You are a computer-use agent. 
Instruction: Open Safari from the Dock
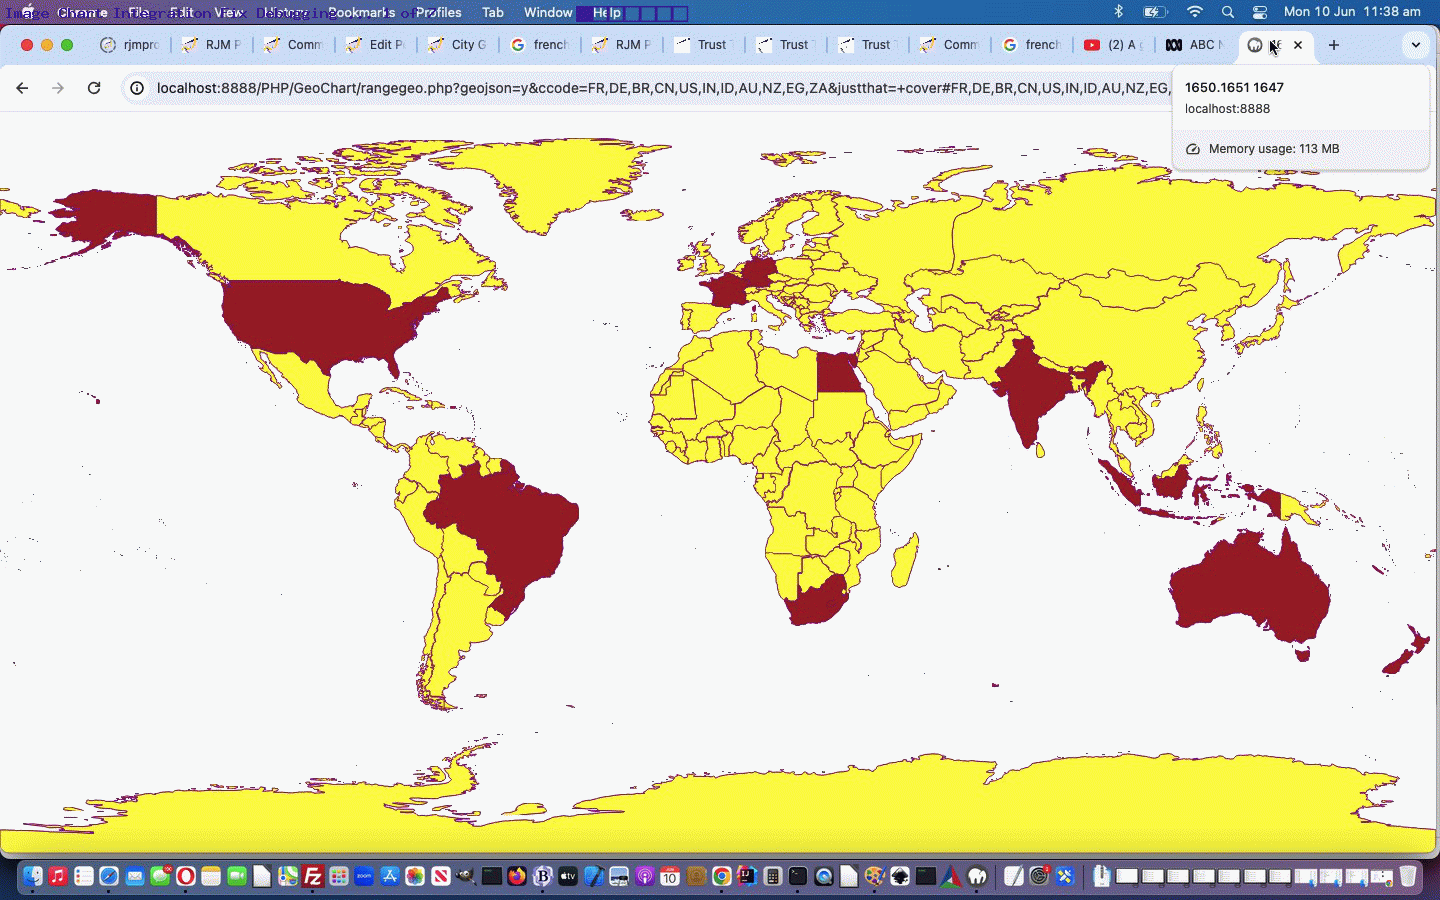tap(109, 877)
